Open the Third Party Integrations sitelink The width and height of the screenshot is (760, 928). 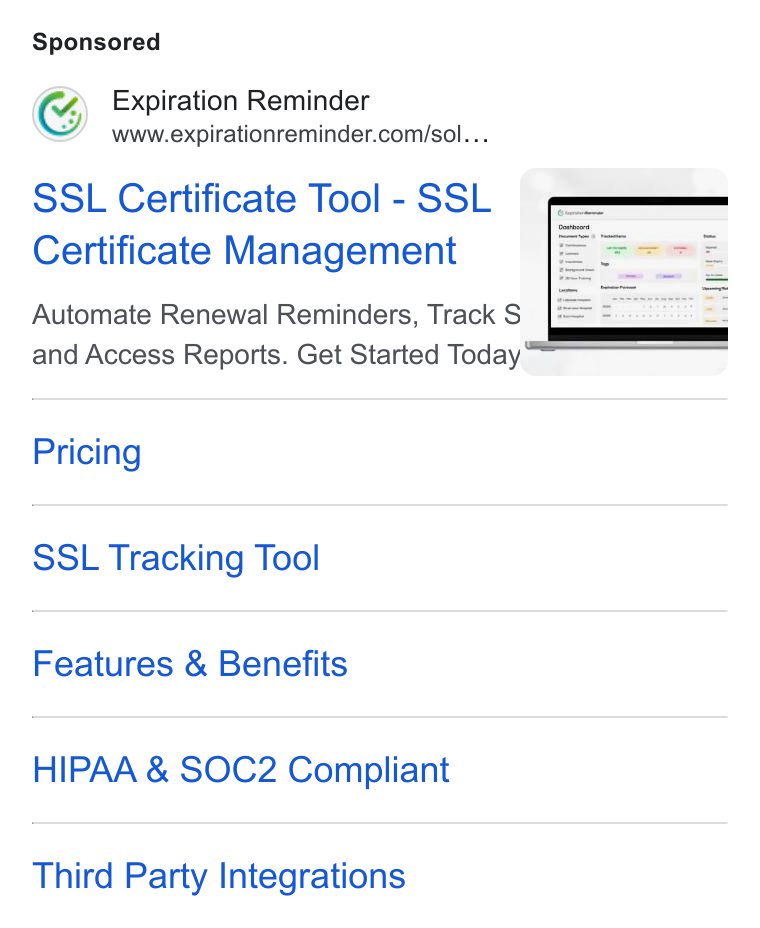click(219, 876)
